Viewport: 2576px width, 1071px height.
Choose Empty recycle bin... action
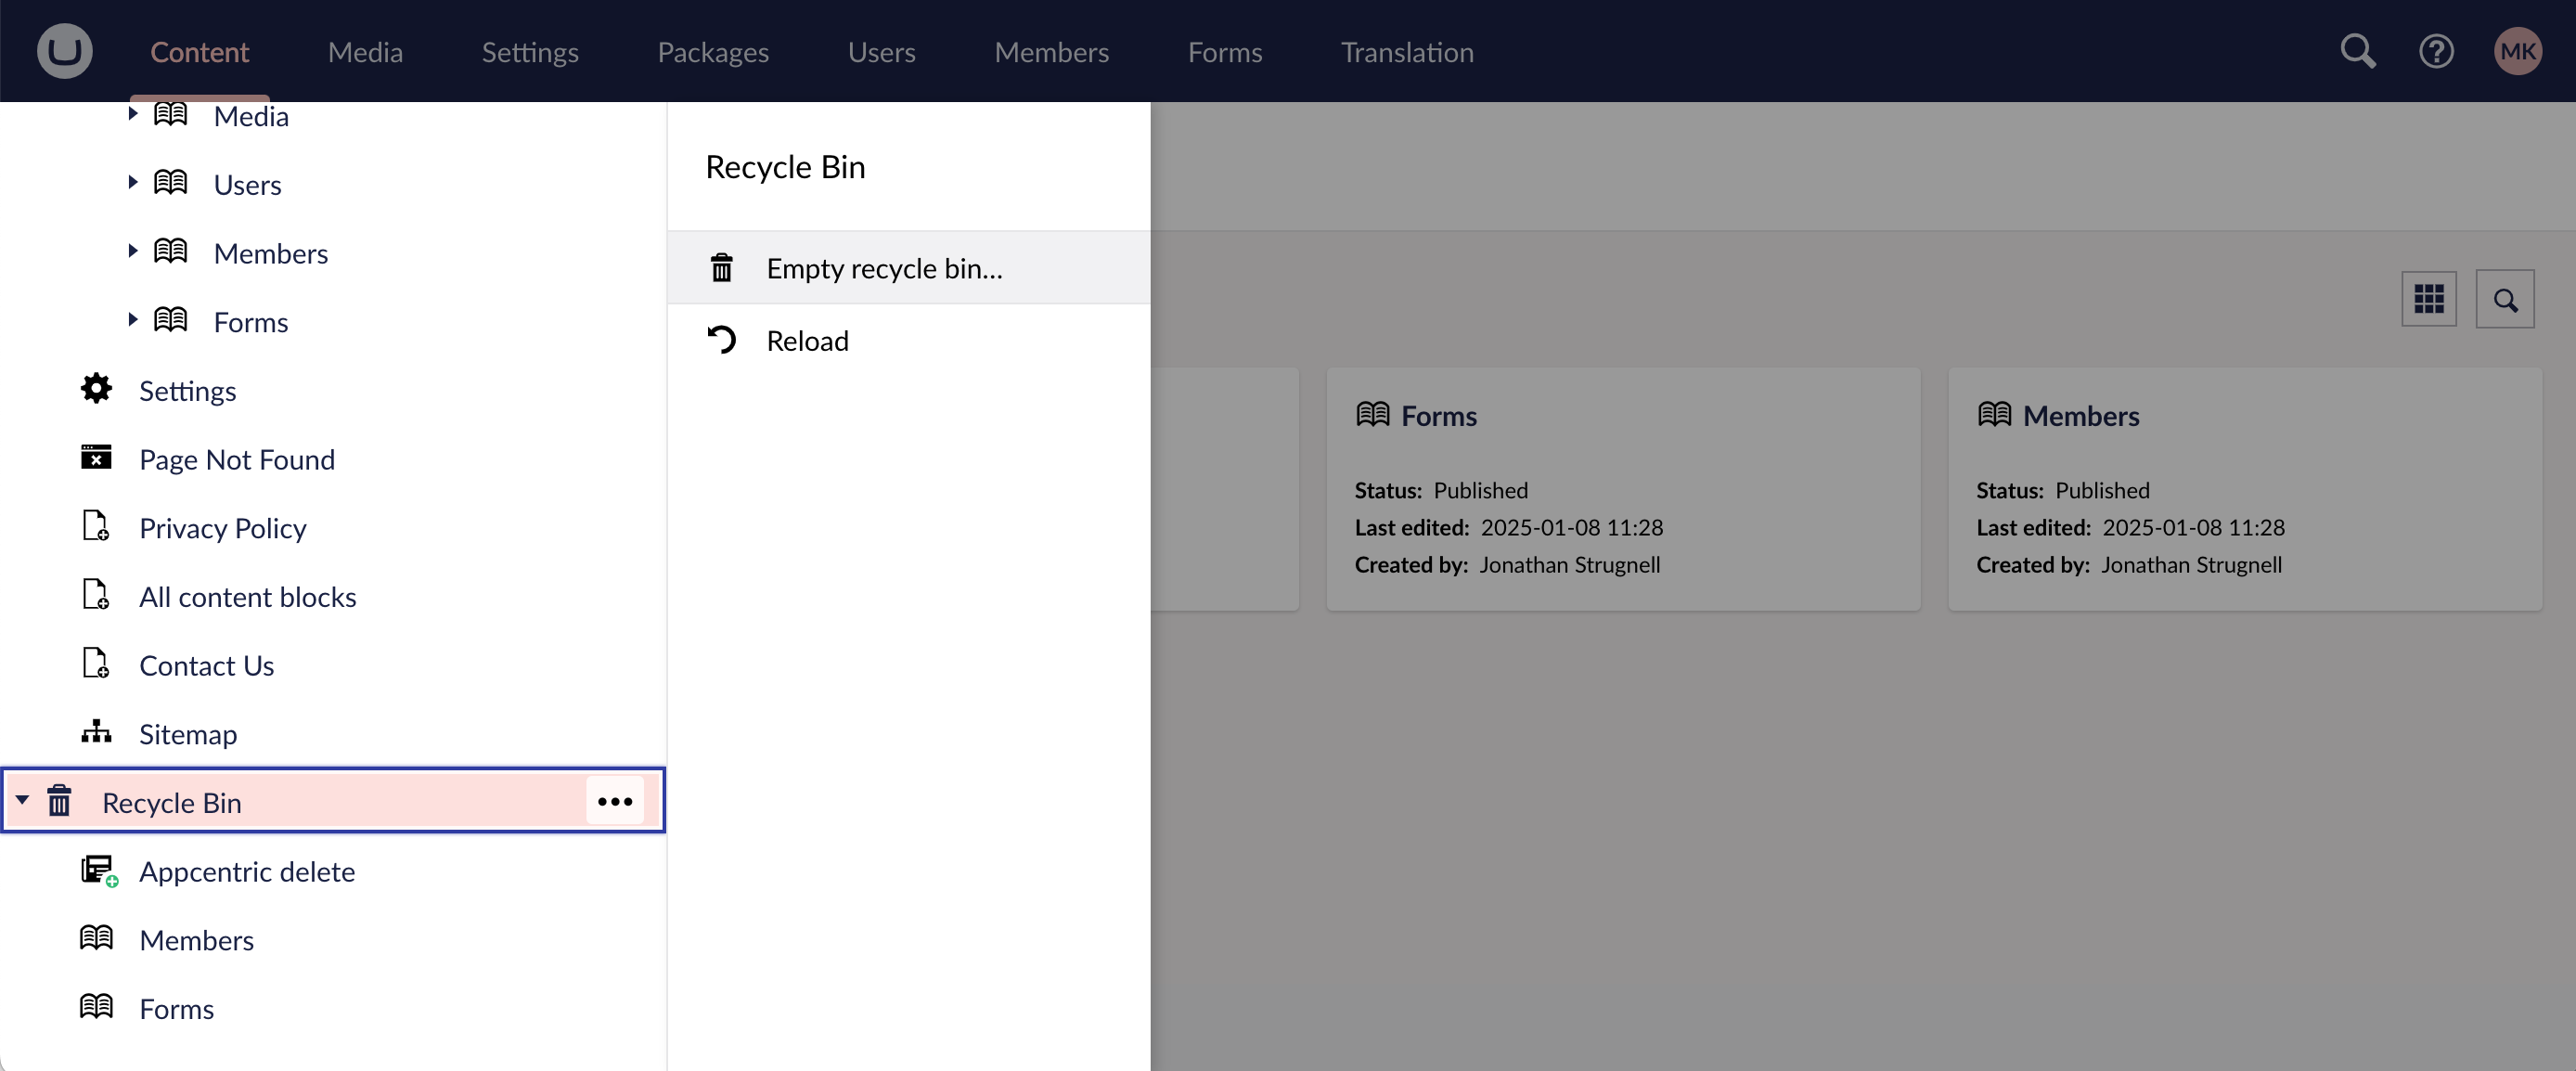tap(908, 268)
